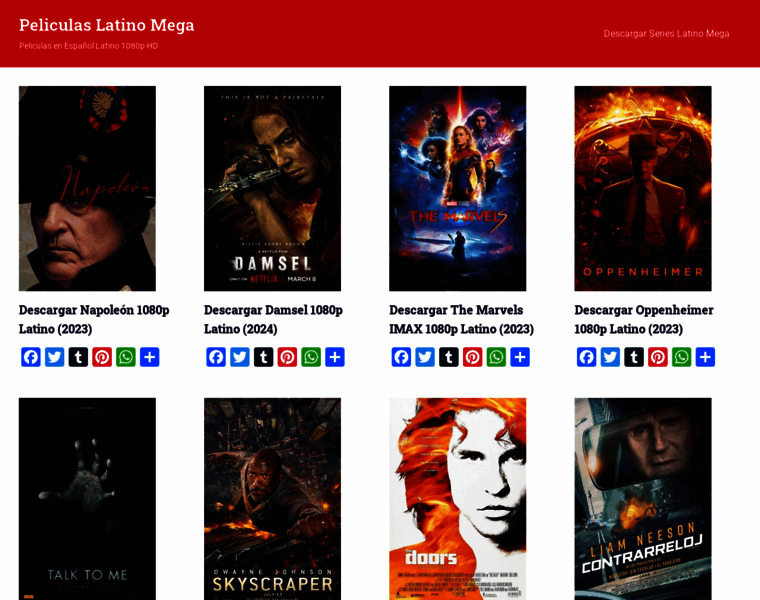Click the Talk To Me poster
This screenshot has width=760, height=600.
[87, 498]
